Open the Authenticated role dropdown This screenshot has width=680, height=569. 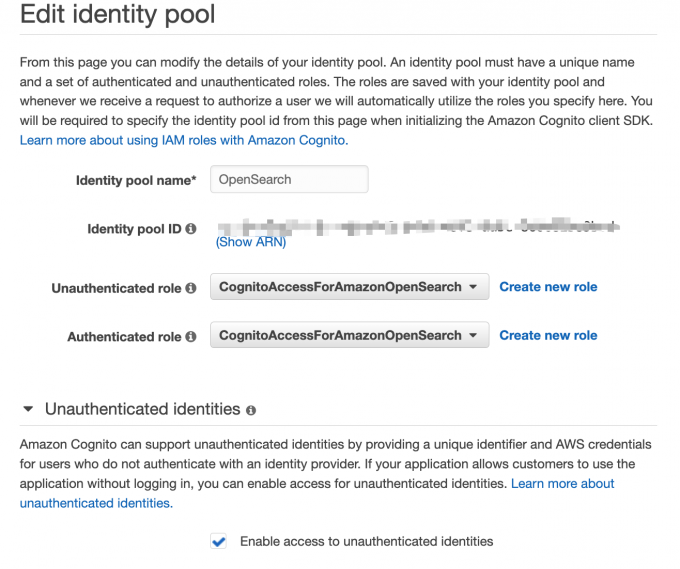click(x=350, y=335)
